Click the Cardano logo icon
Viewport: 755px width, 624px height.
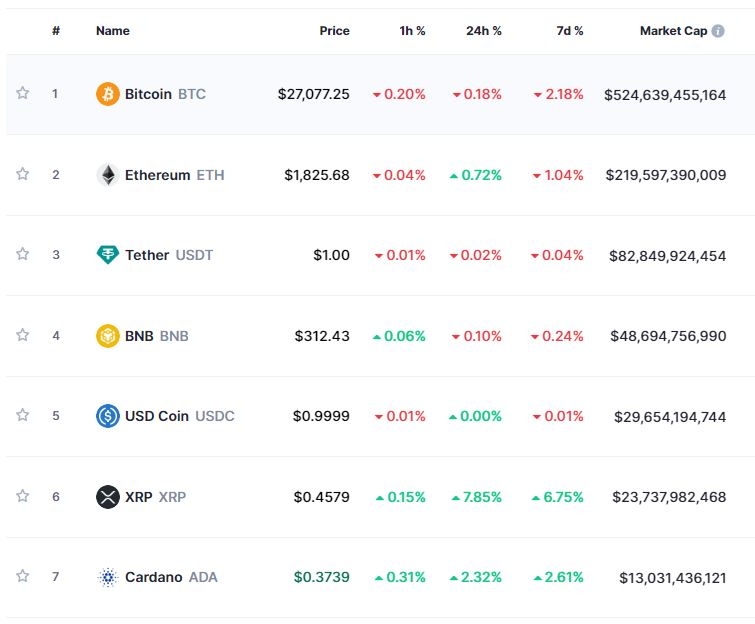pos(107,577)
